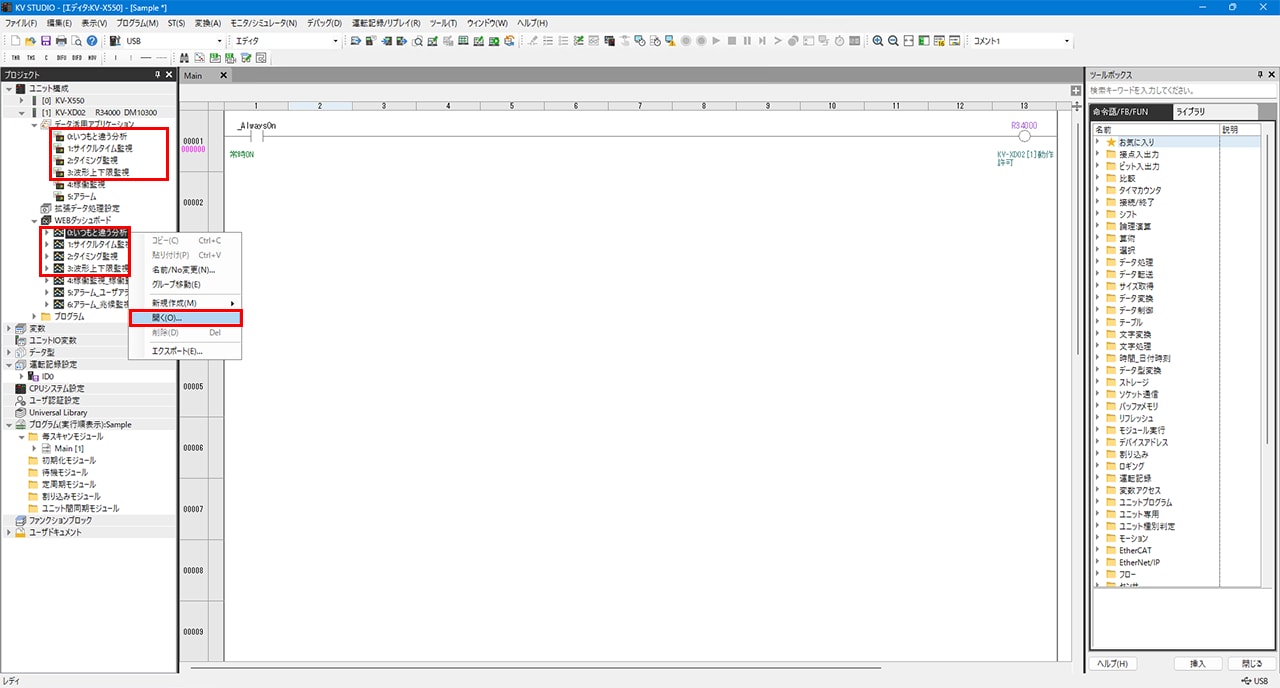Click the zoom out magnifier icon
Image resolution: width=1280 pixels, height=688 pixels.
[894, 41]
